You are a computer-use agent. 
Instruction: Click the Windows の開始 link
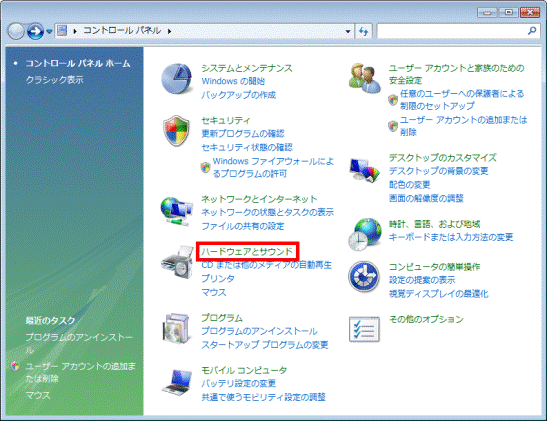pyautogui.click(x=233, y=81)
